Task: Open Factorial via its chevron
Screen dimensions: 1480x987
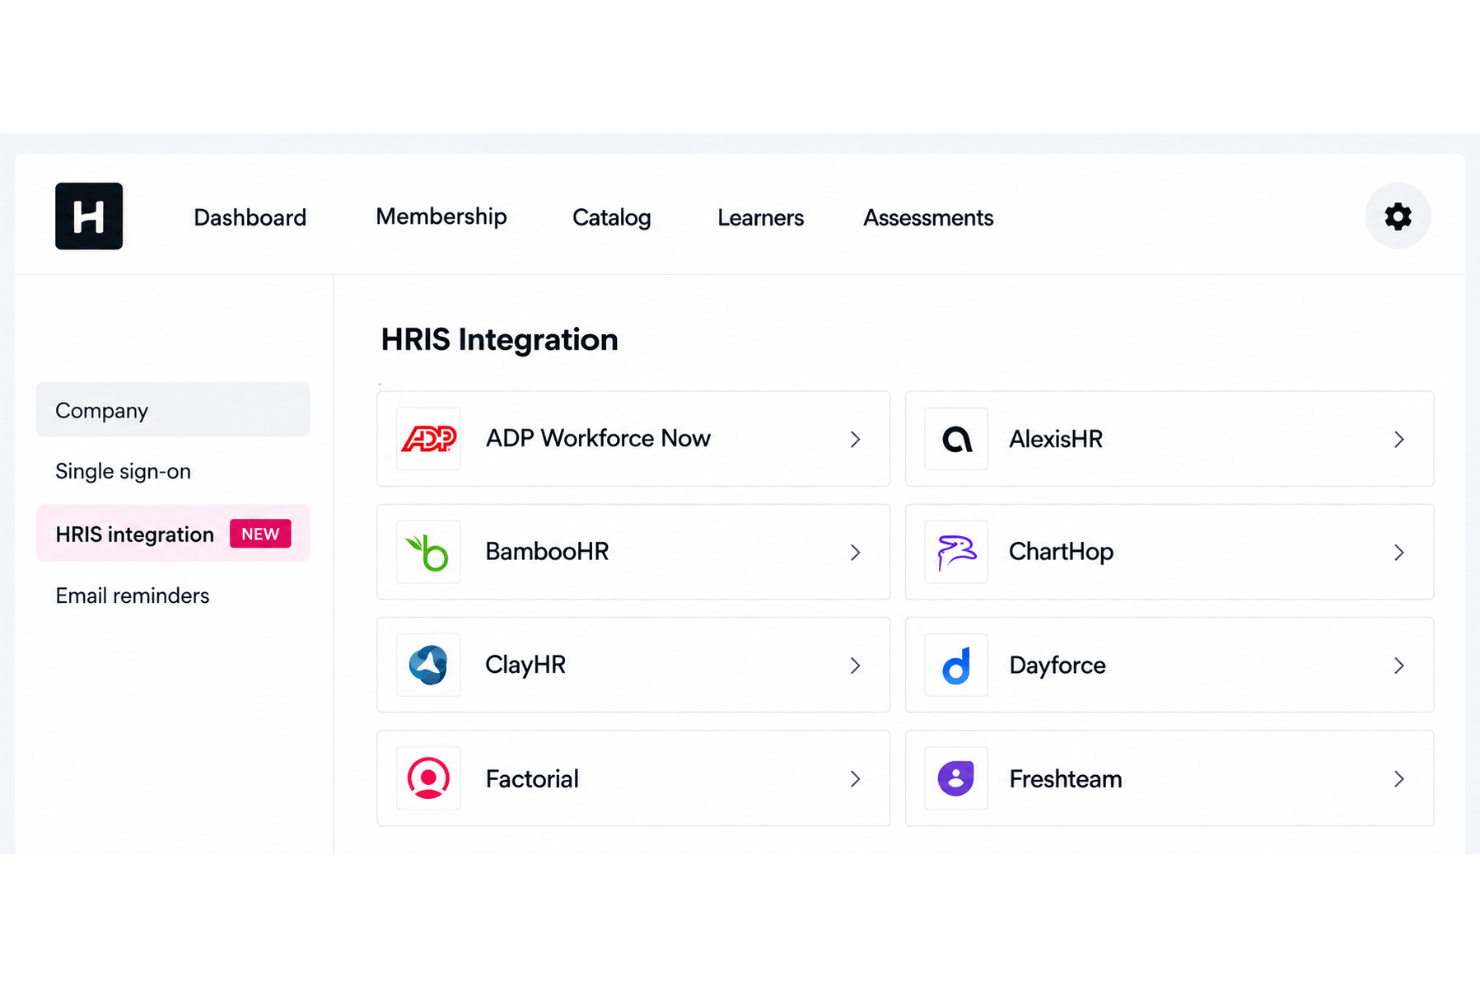Action: (x=855, y=778)
